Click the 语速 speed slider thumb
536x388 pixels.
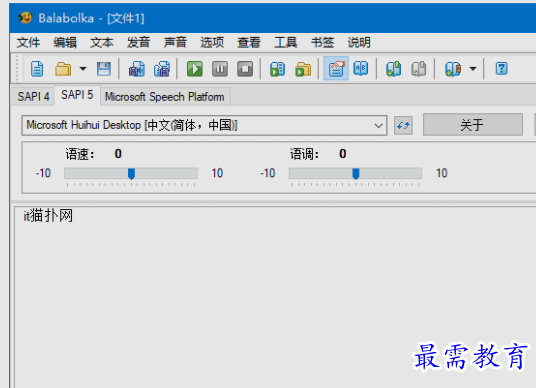point(131,174)
